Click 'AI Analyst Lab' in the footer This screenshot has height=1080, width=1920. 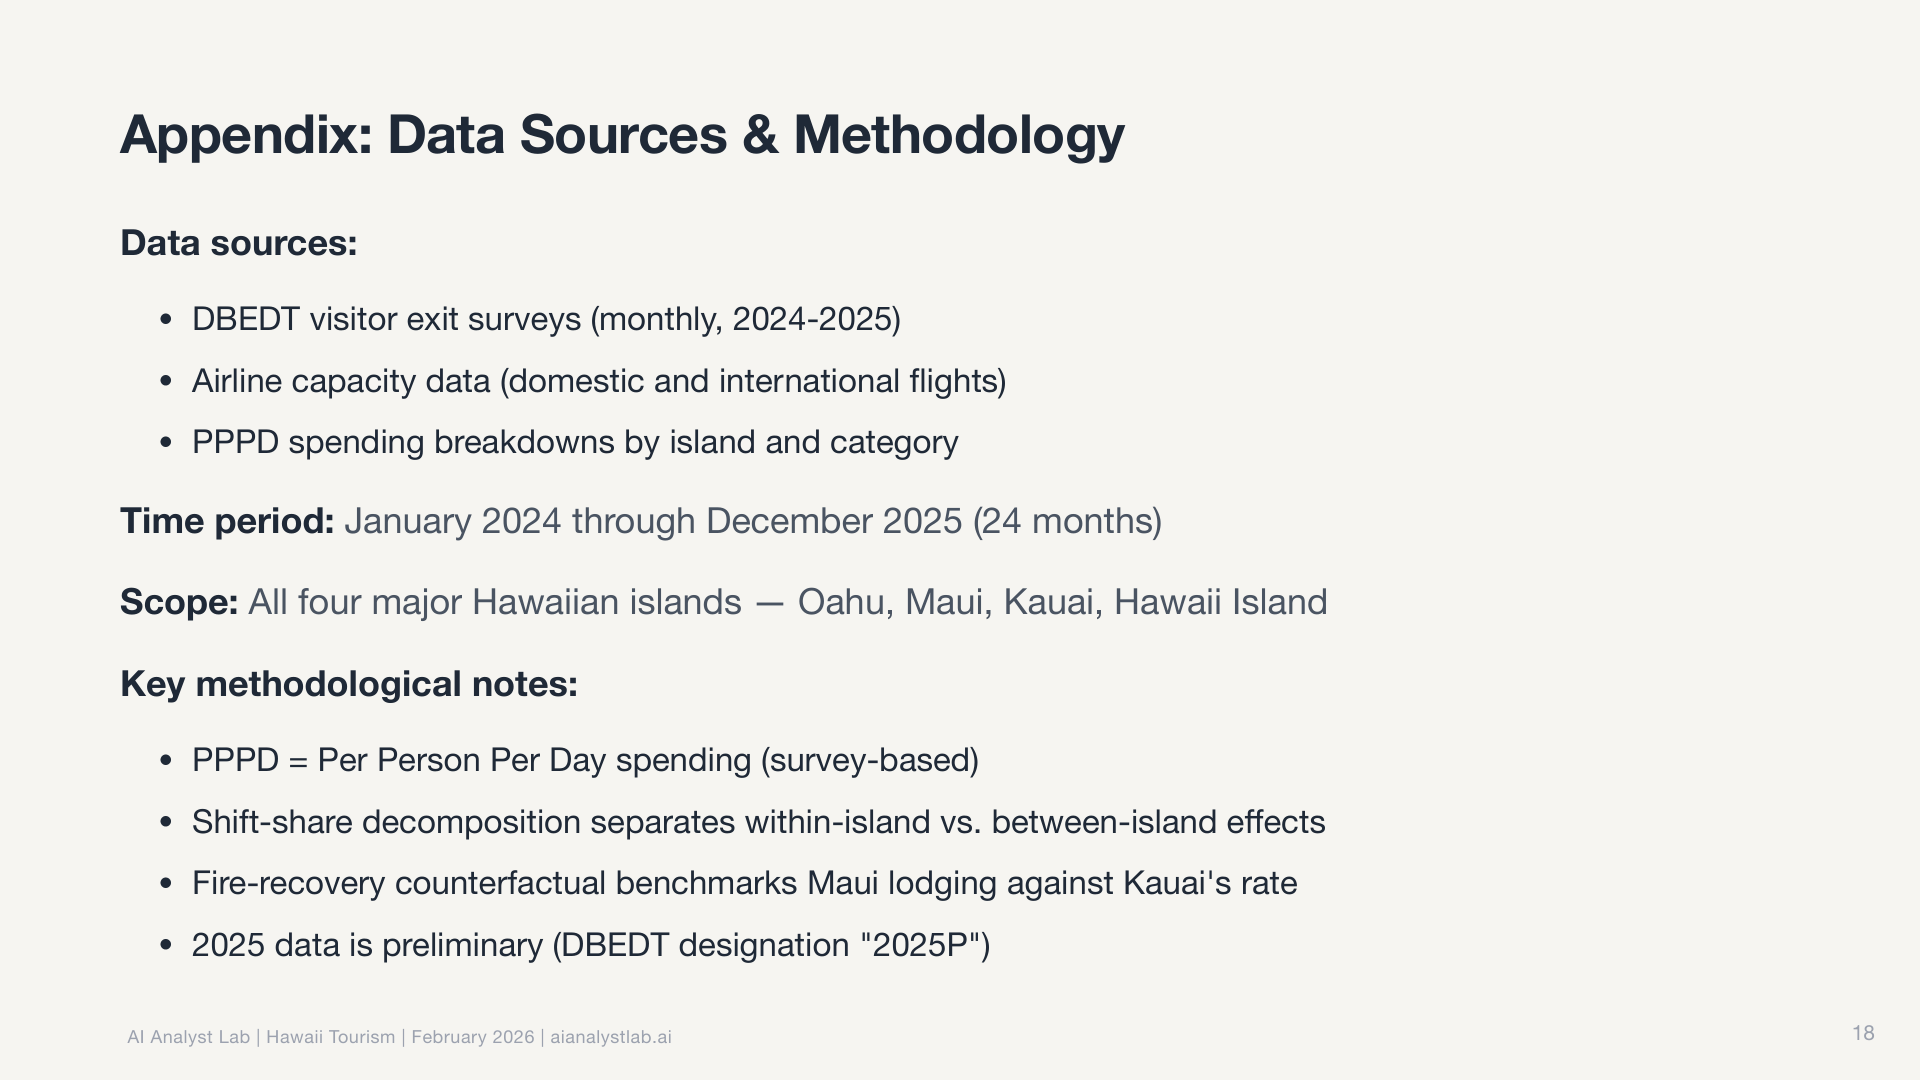[x=188, y=1037]
